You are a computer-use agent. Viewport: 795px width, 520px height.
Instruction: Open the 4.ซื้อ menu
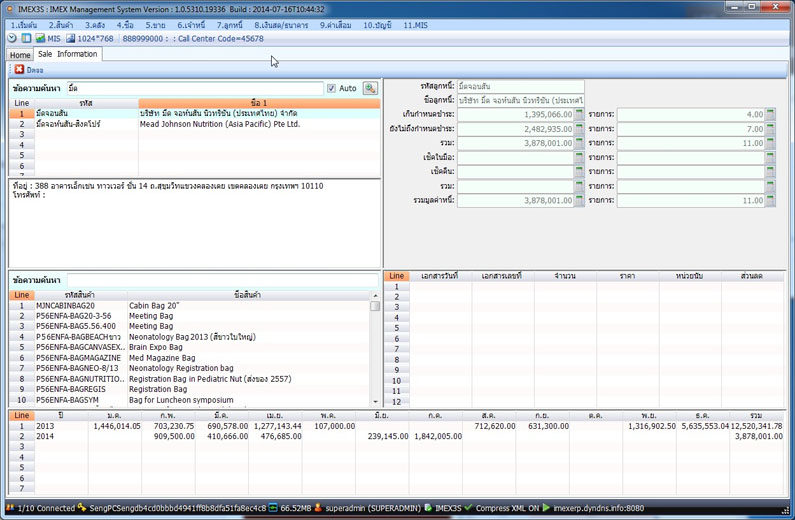pos(125,25)
